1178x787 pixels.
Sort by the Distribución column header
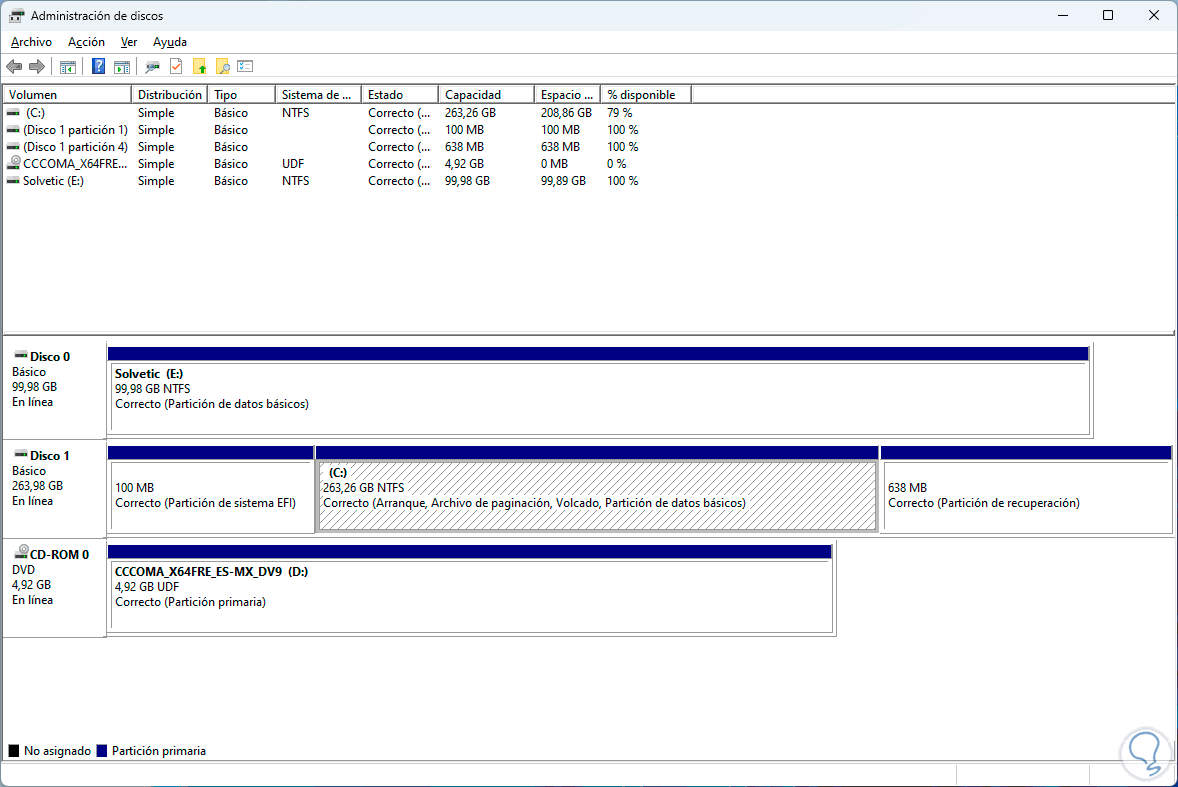(170, 95)
